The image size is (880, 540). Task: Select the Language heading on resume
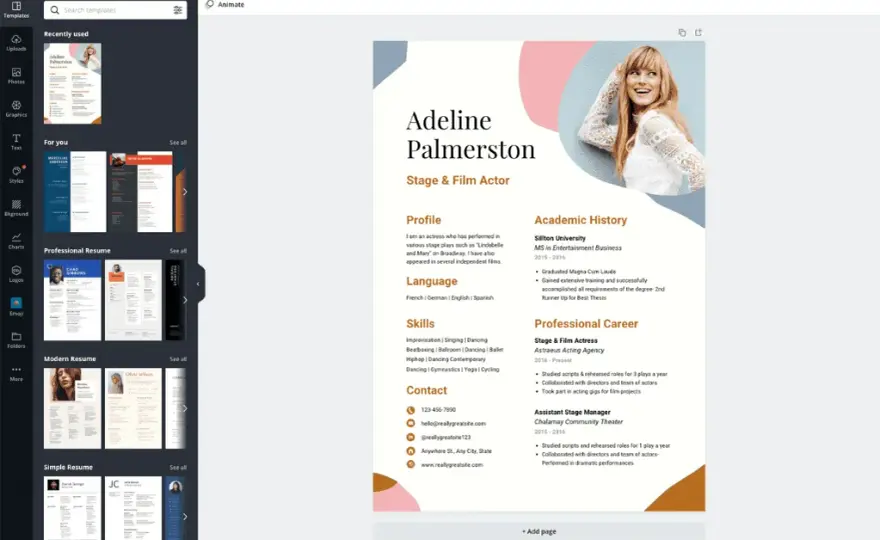[x=432, y=281]
